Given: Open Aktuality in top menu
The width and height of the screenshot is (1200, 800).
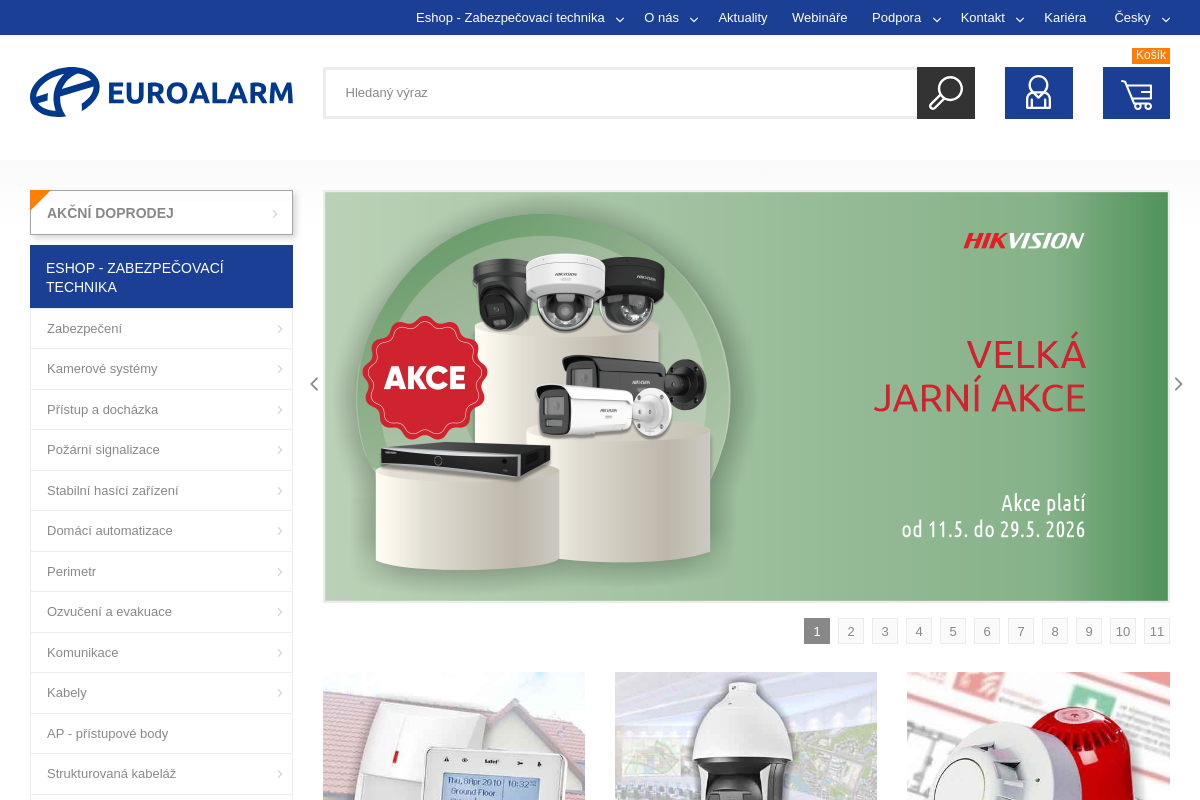Looking at the screenshot, I should coord(743,18).
